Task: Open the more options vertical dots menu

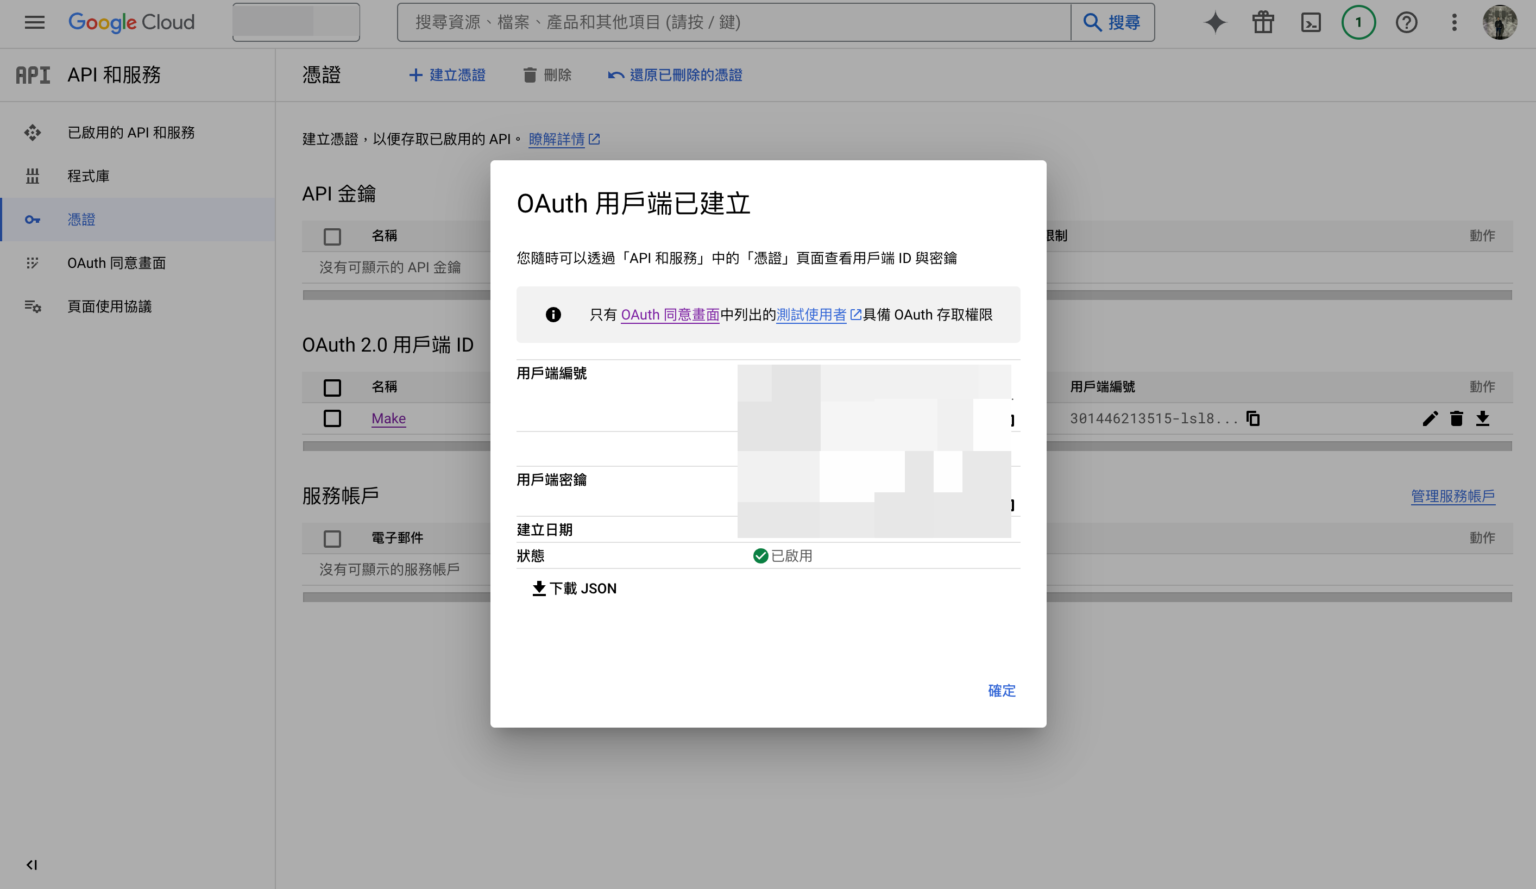Action: click(x=1454, y=22)
